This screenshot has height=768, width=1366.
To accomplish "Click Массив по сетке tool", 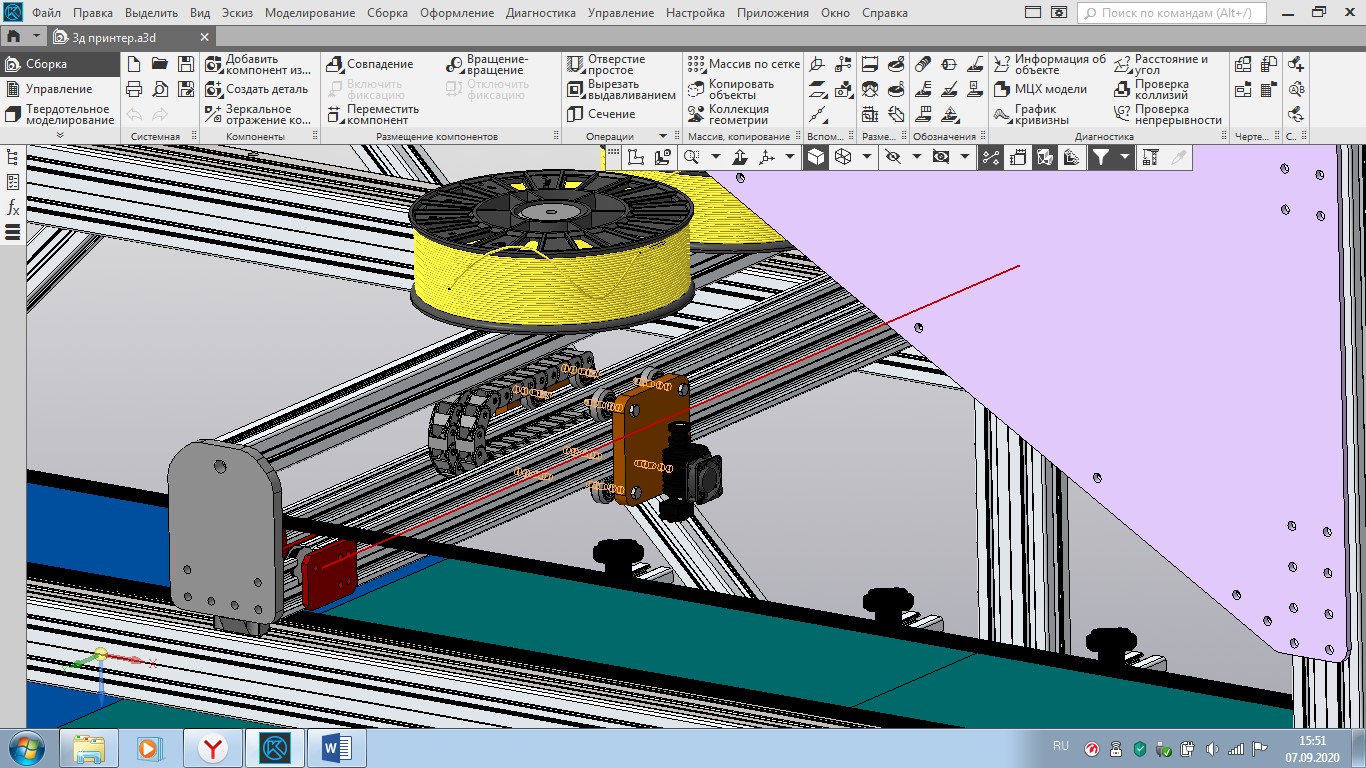I will 744,64.
